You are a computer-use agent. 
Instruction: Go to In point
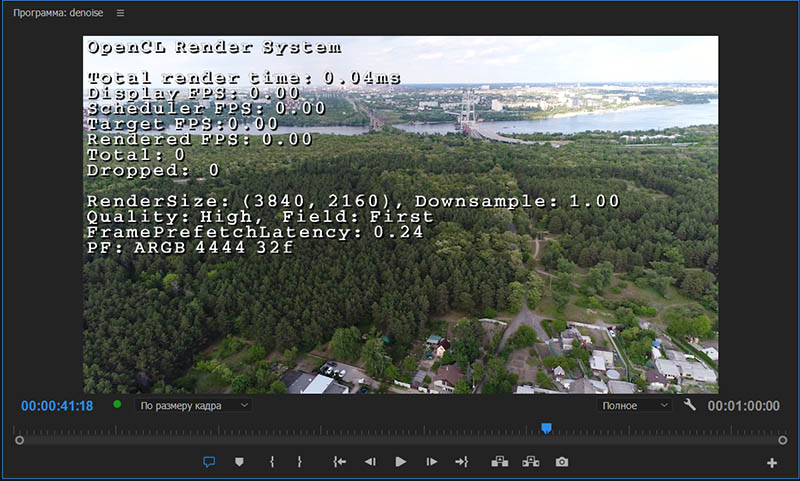click(x=340, y=462)
